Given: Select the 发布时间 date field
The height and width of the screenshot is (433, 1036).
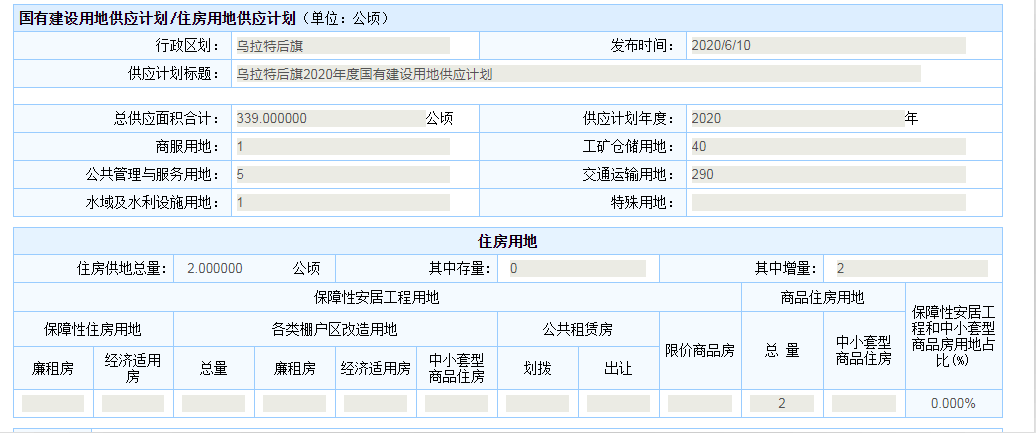Looking at the screenshot, I should tap(827, 46).
